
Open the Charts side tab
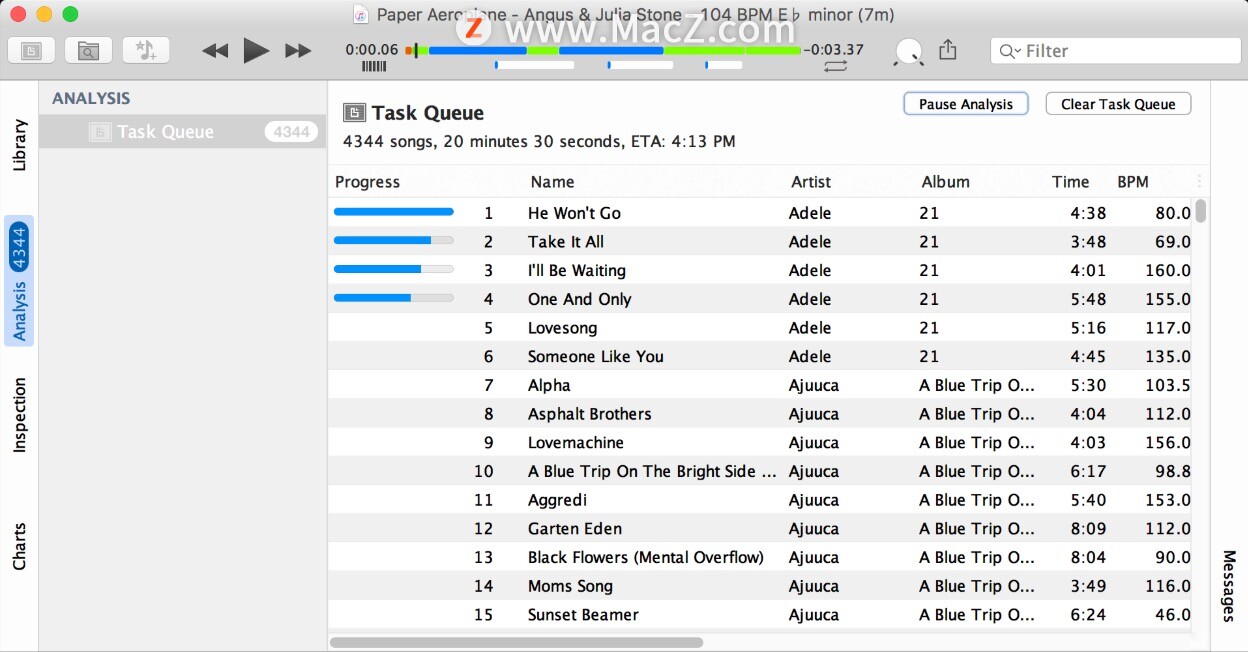tap(19, 546)
